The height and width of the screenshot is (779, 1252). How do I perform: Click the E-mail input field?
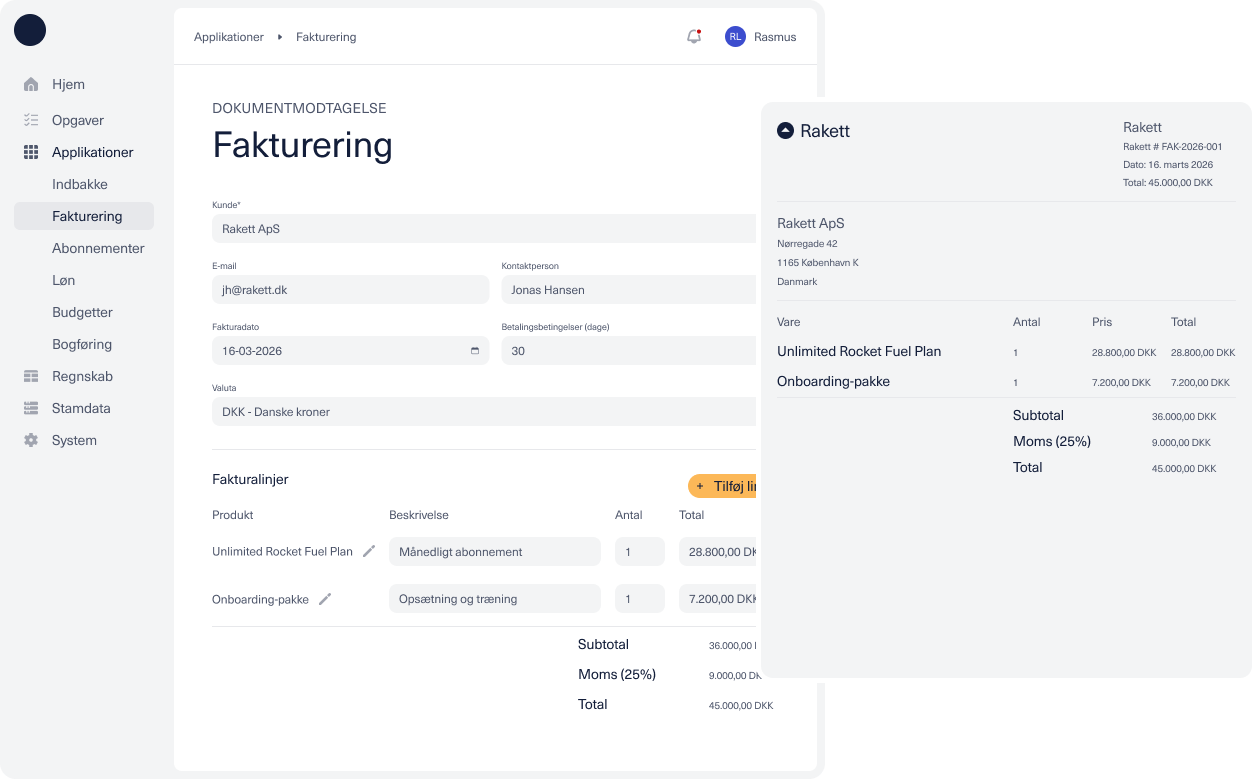[350, 290]
